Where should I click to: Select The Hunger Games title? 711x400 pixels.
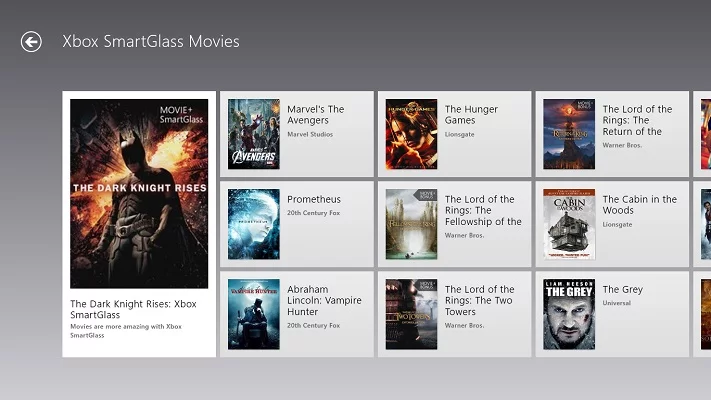[x=471, y=115]
